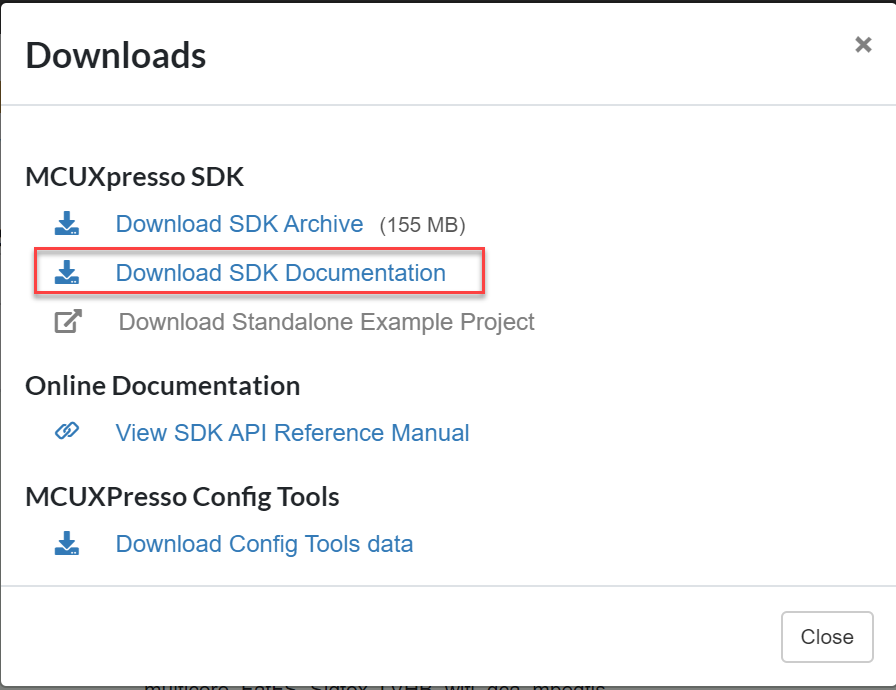Select the Download SDK Documentation link
The width and height of the screenshot is (896, 690).
(280, 273)
